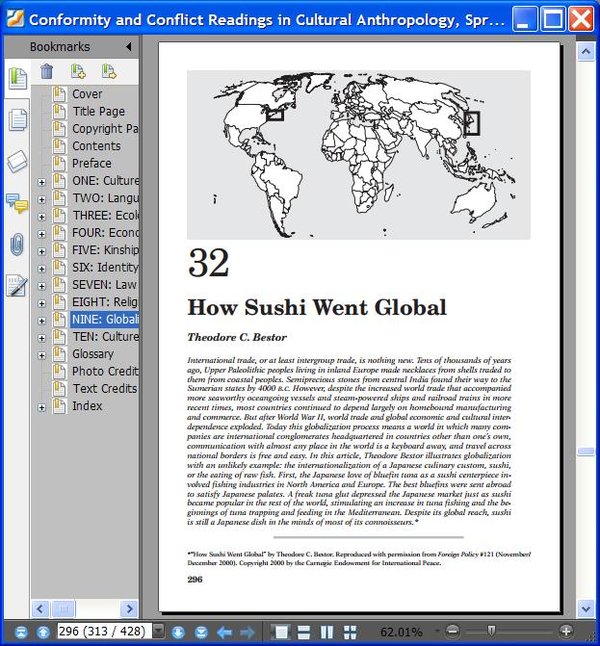Expand the SIX: Identity bookmark
Screen dimensions: 600x646
pos(42,269)
